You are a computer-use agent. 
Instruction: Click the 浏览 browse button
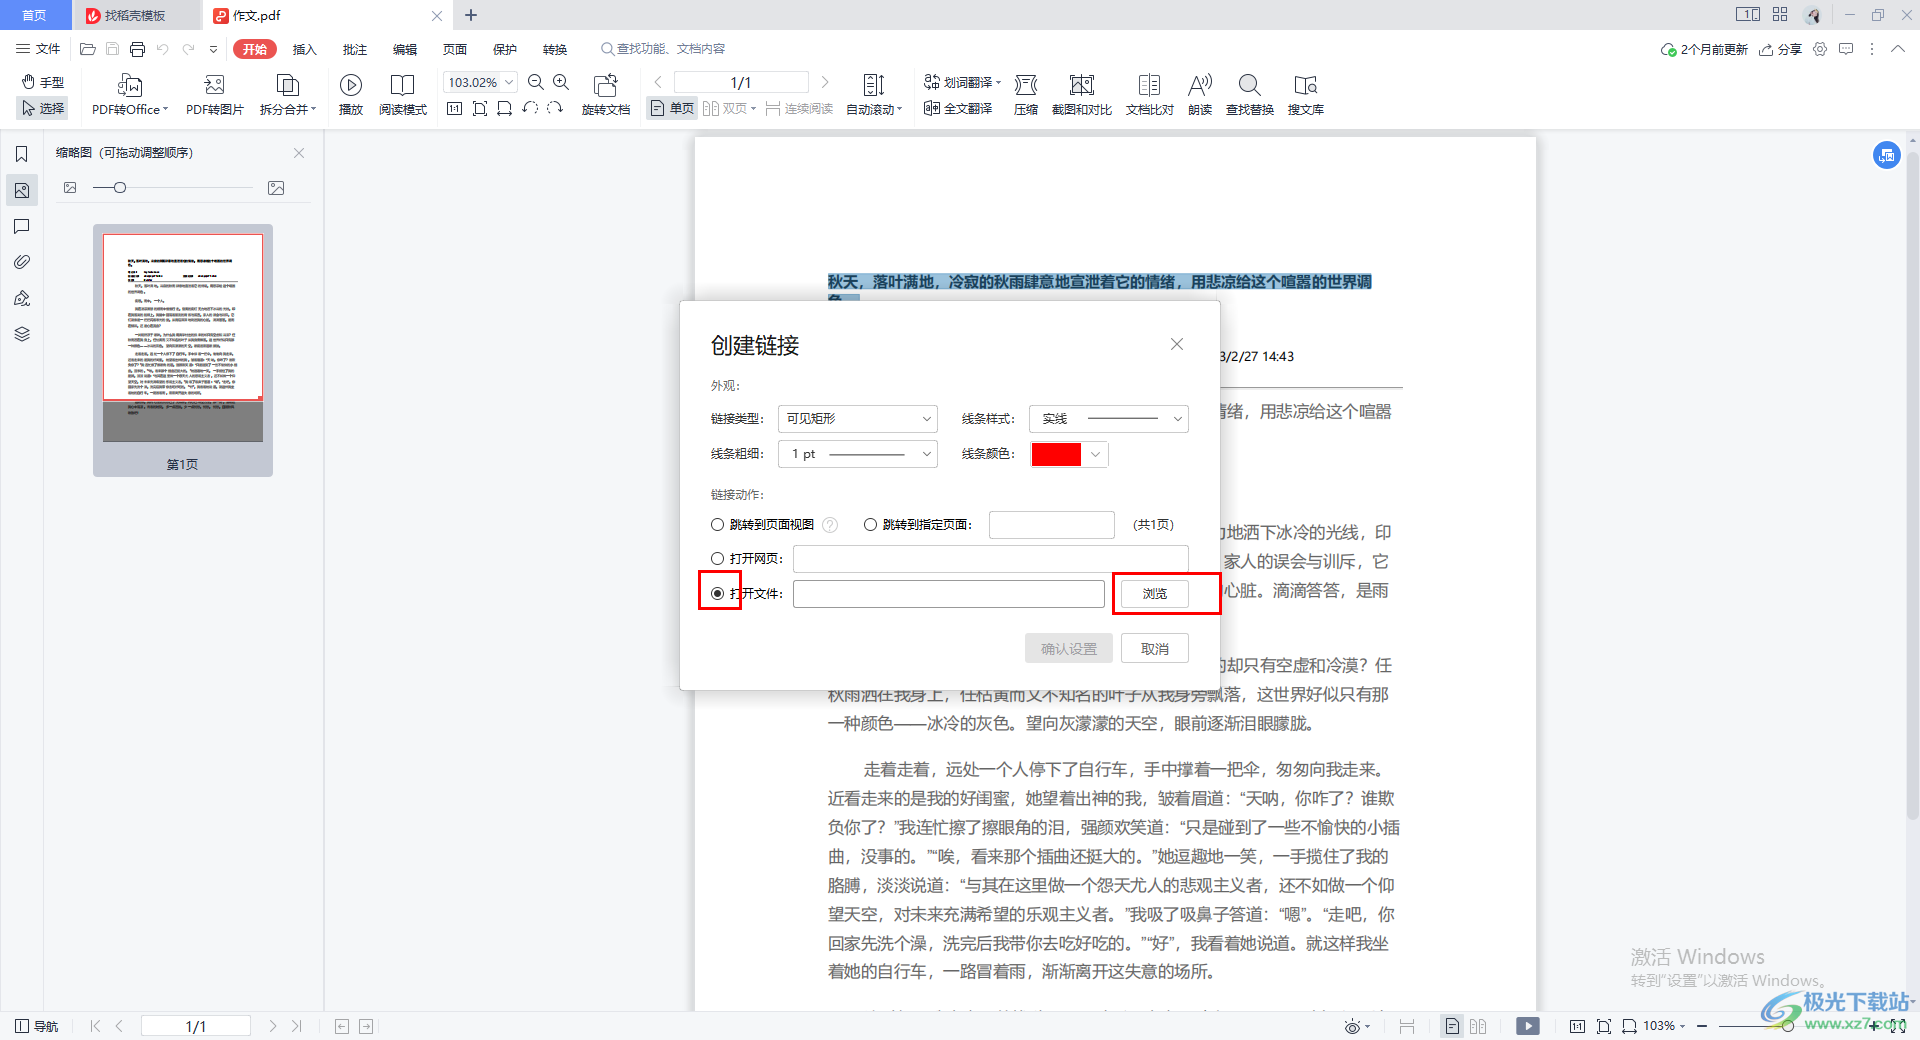coord(1154,593)
